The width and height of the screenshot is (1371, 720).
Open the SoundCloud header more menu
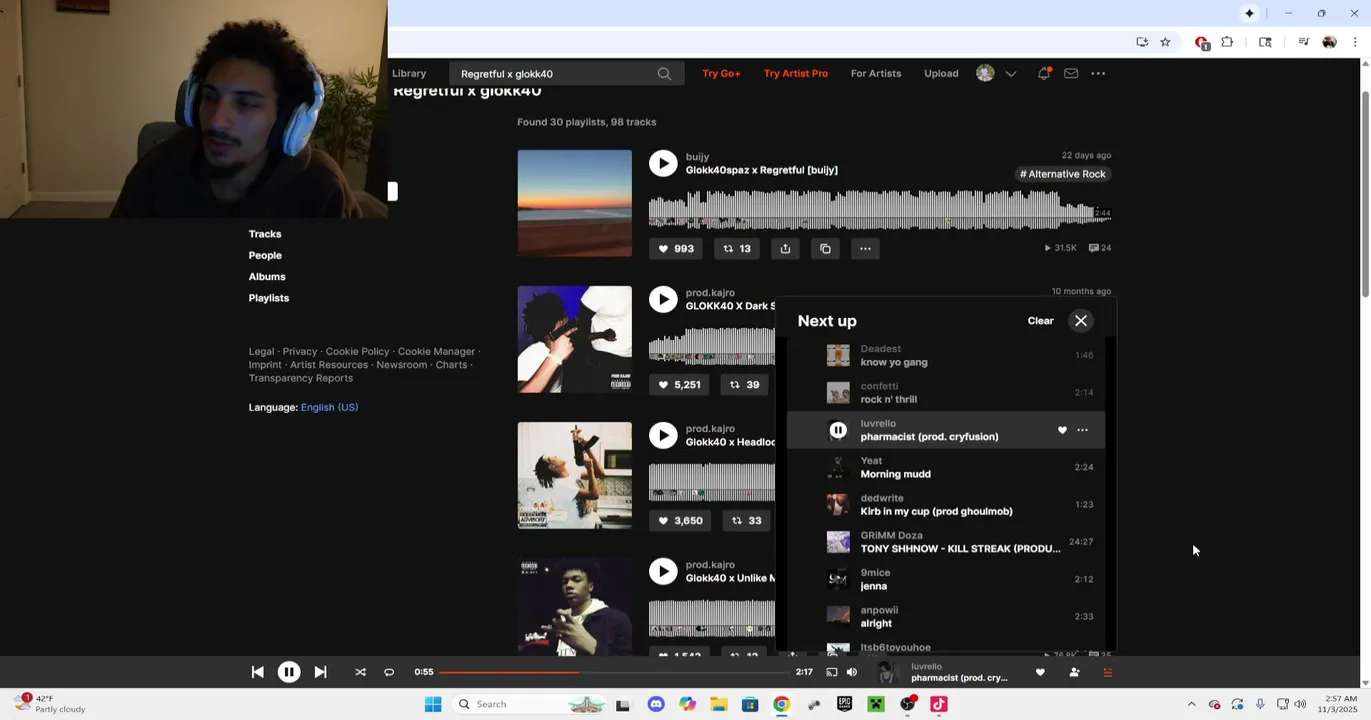coord(1098,73)
